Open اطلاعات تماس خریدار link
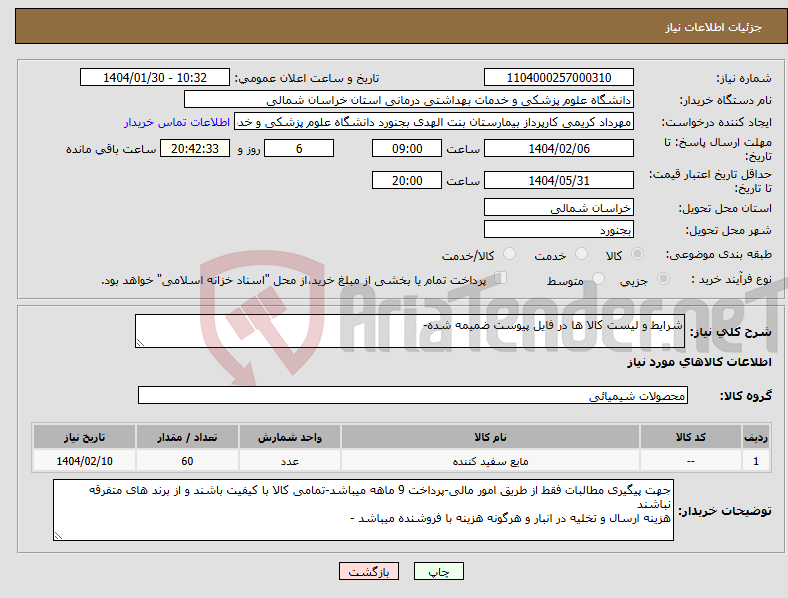The image size is (788, 598). tap(177, 122)
